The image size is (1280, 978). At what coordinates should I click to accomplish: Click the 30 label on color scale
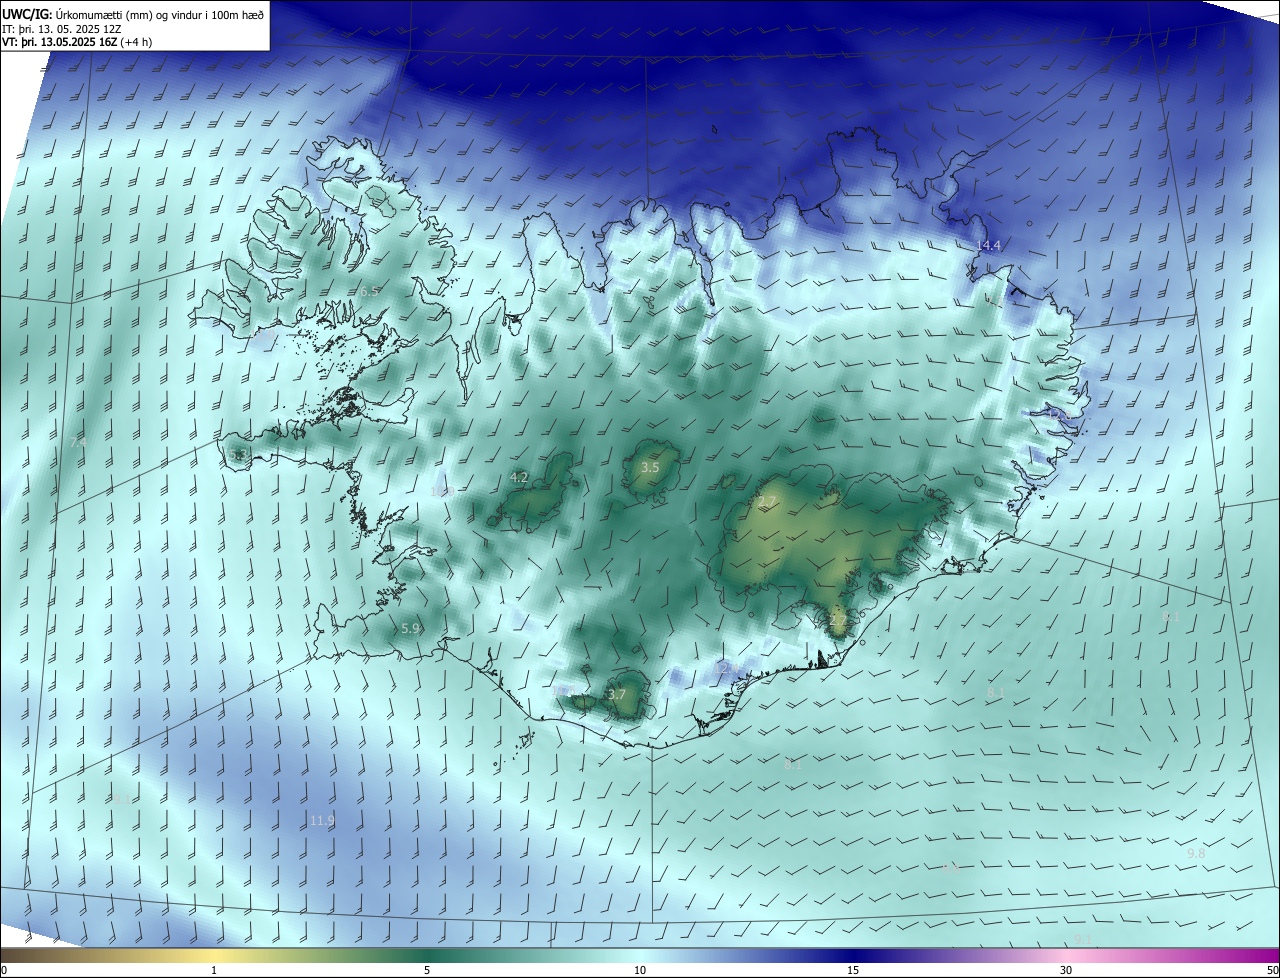click(1066, 970)
